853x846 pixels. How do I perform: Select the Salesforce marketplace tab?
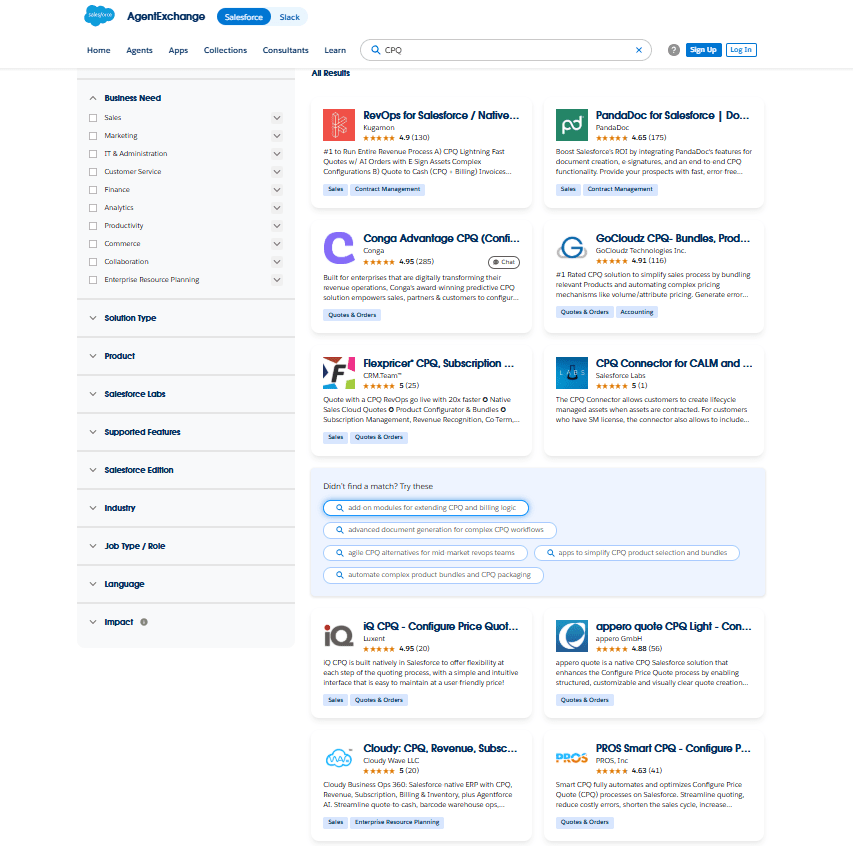(244, 17)
